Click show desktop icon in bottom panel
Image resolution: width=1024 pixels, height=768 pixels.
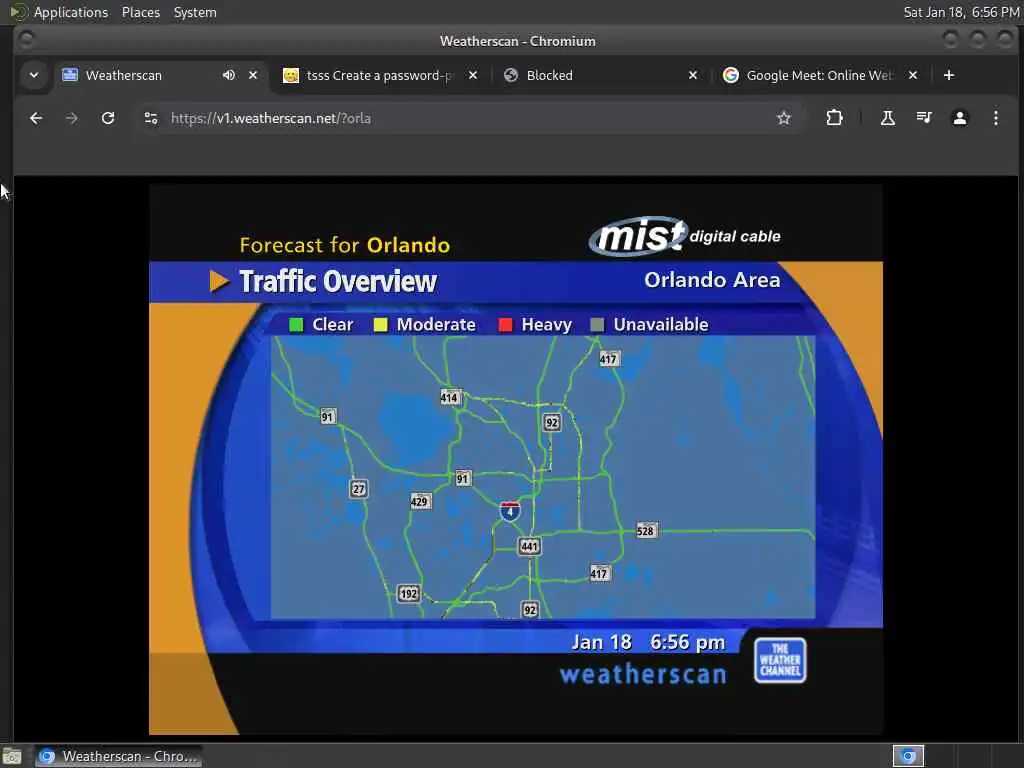tap(12, 757)
